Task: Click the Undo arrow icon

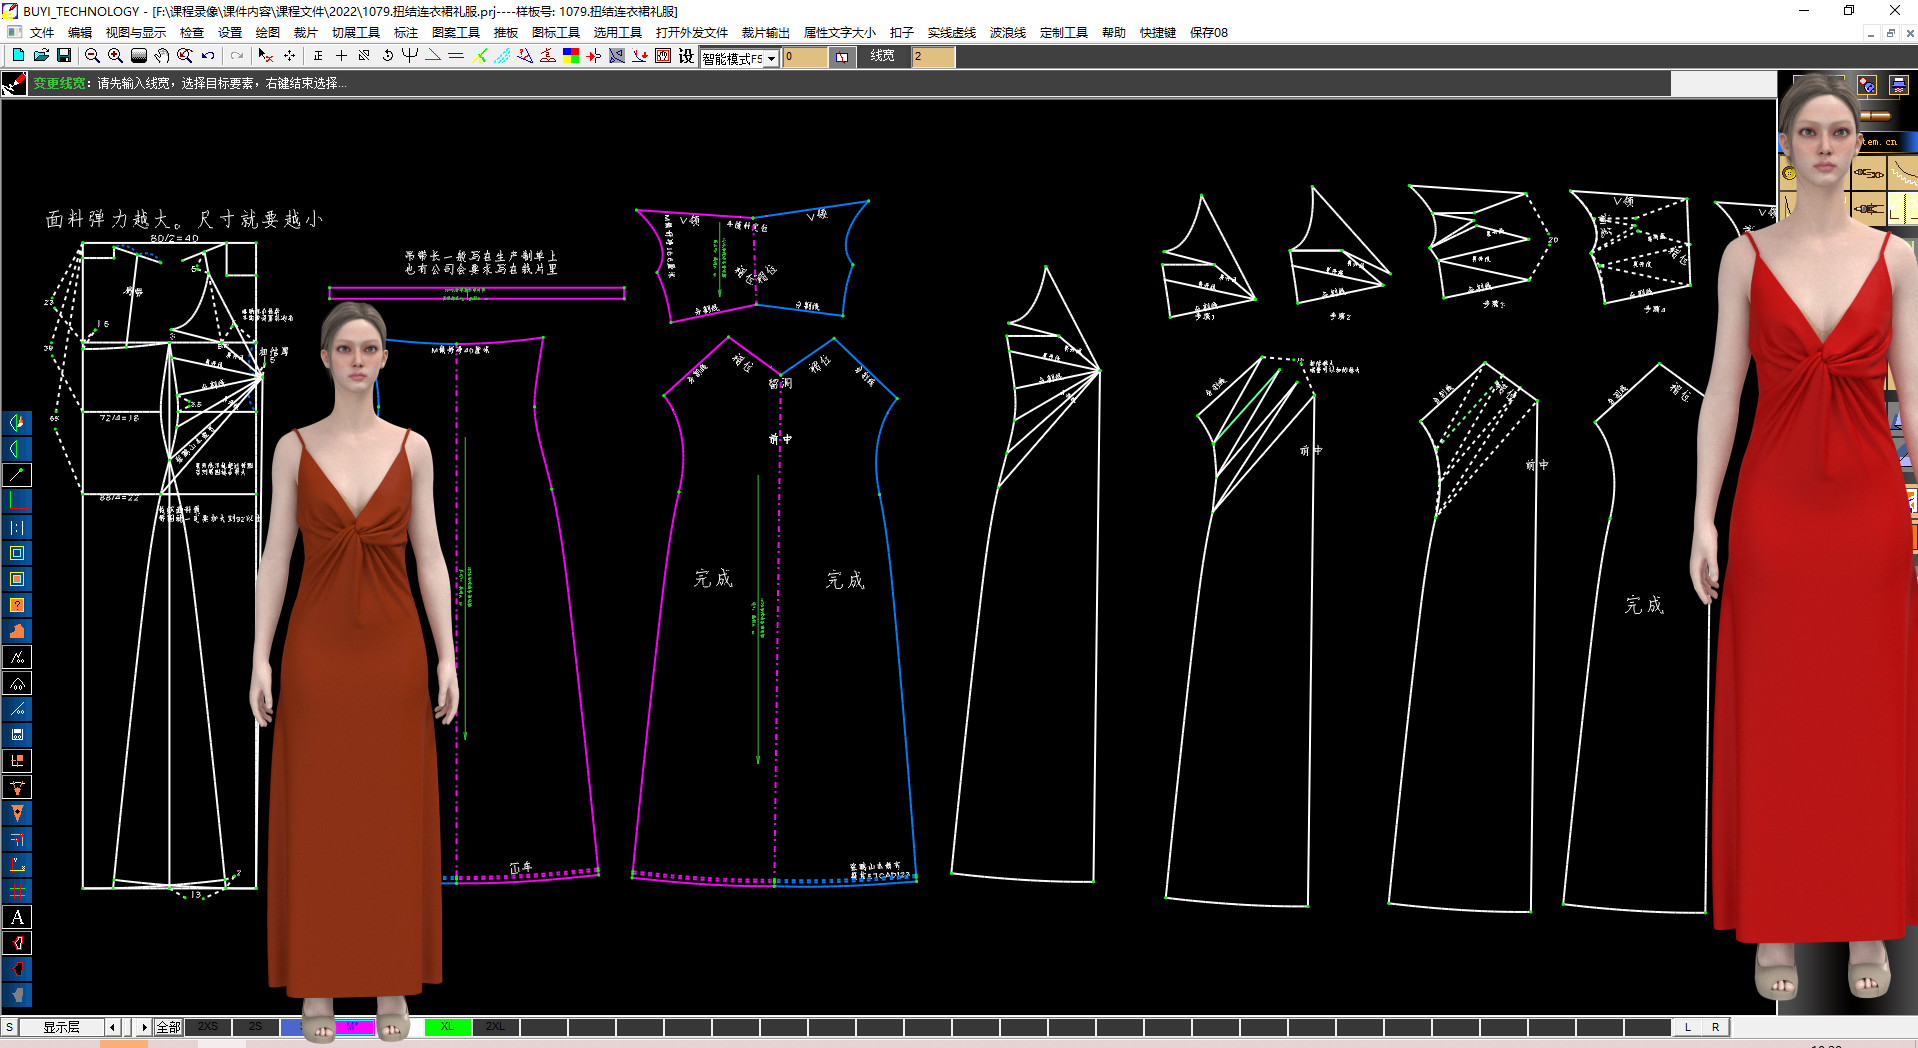Action: (208, 56)
